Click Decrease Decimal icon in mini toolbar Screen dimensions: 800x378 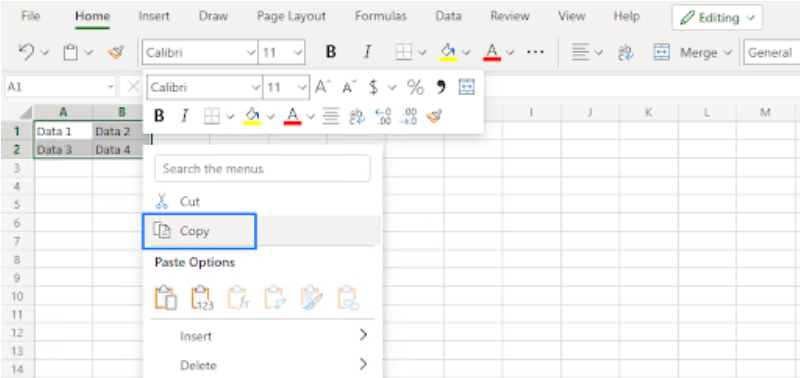coord(409,116)
